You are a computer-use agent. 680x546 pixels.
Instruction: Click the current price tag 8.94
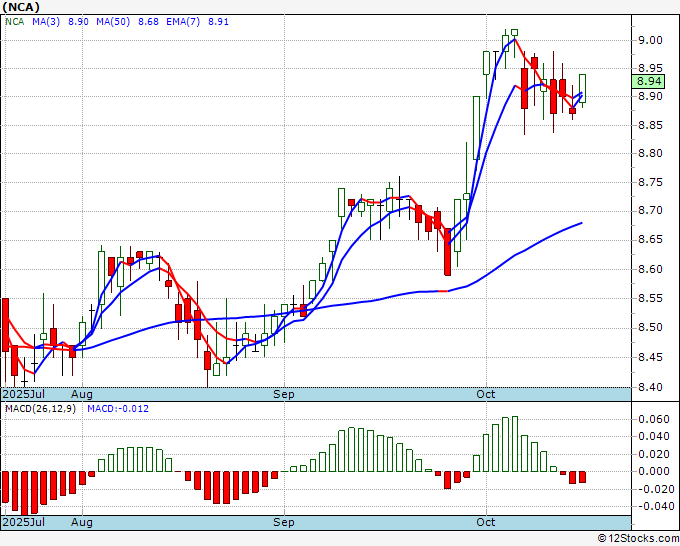point(648,82)
